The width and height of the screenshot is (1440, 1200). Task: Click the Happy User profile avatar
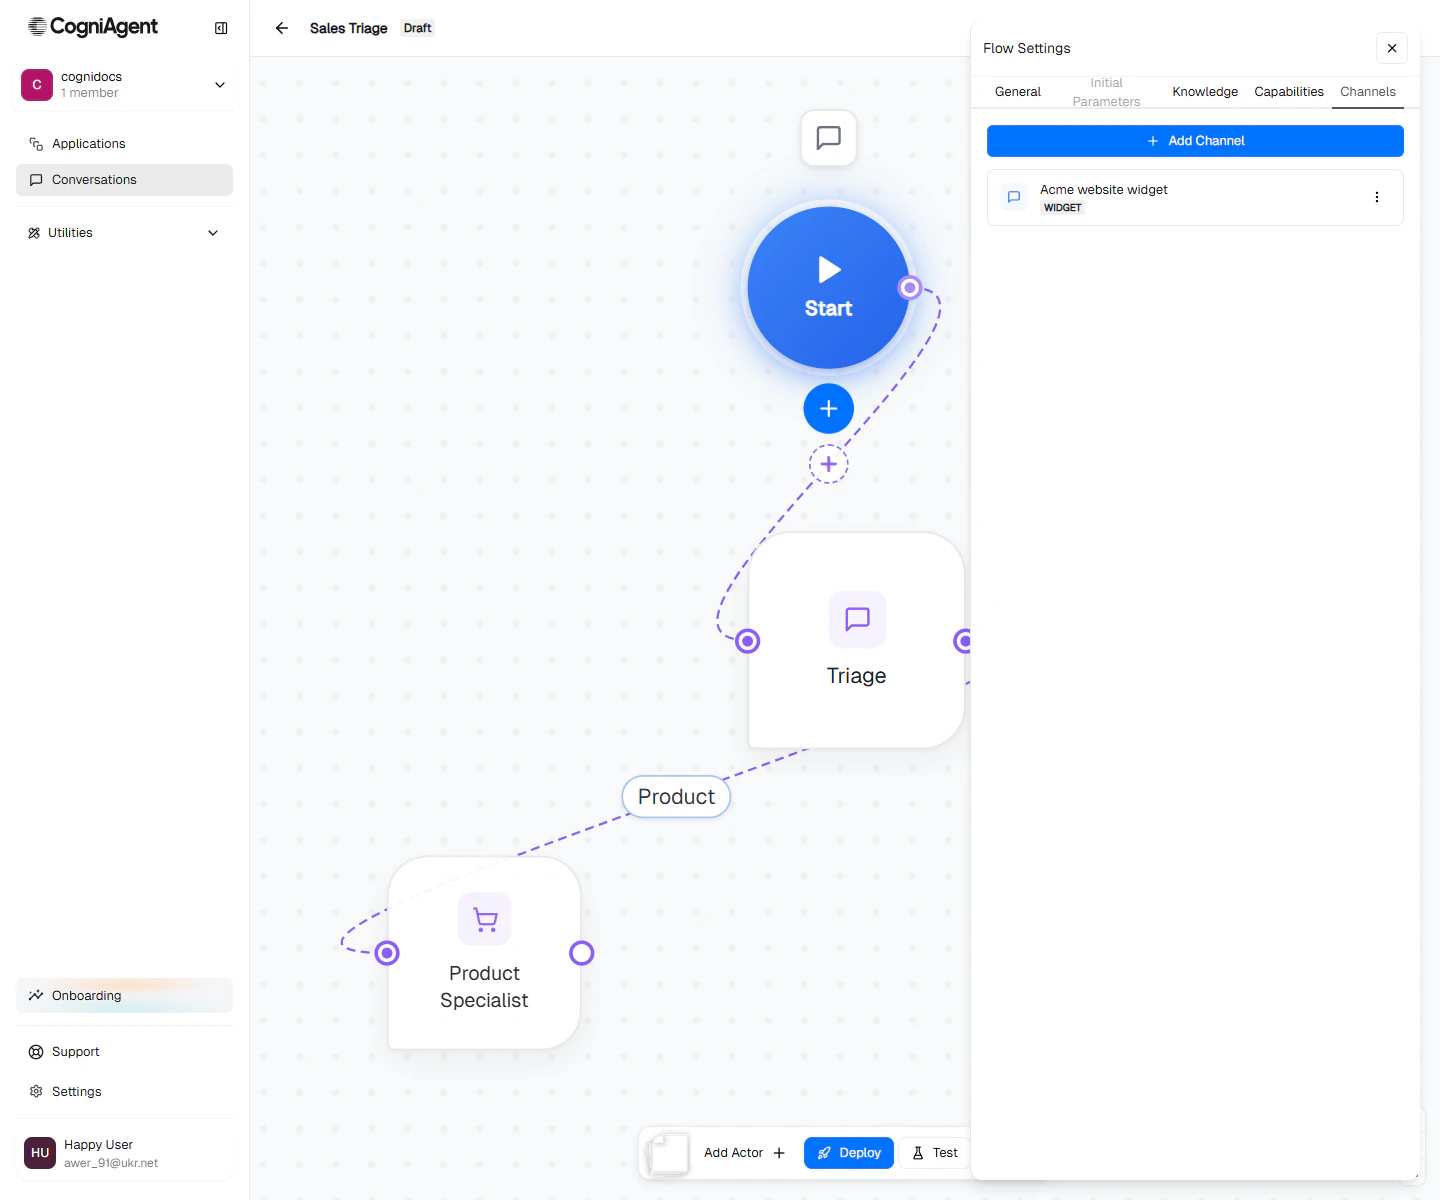(40, 1153)
